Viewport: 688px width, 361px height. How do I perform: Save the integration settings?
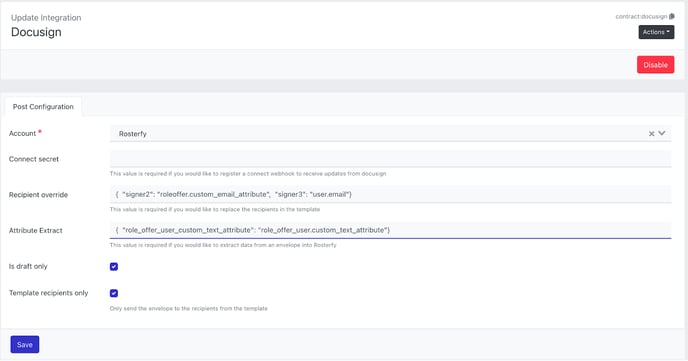point(25,344)
